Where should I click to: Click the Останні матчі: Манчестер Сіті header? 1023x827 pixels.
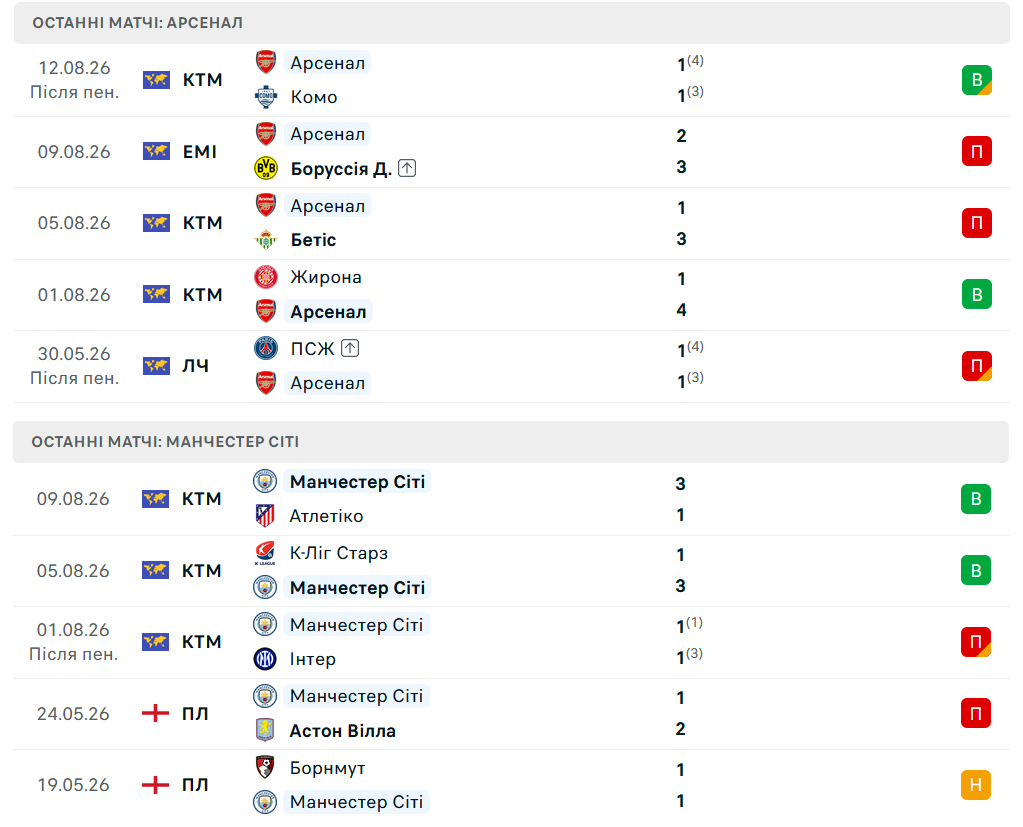click(511, 442)
